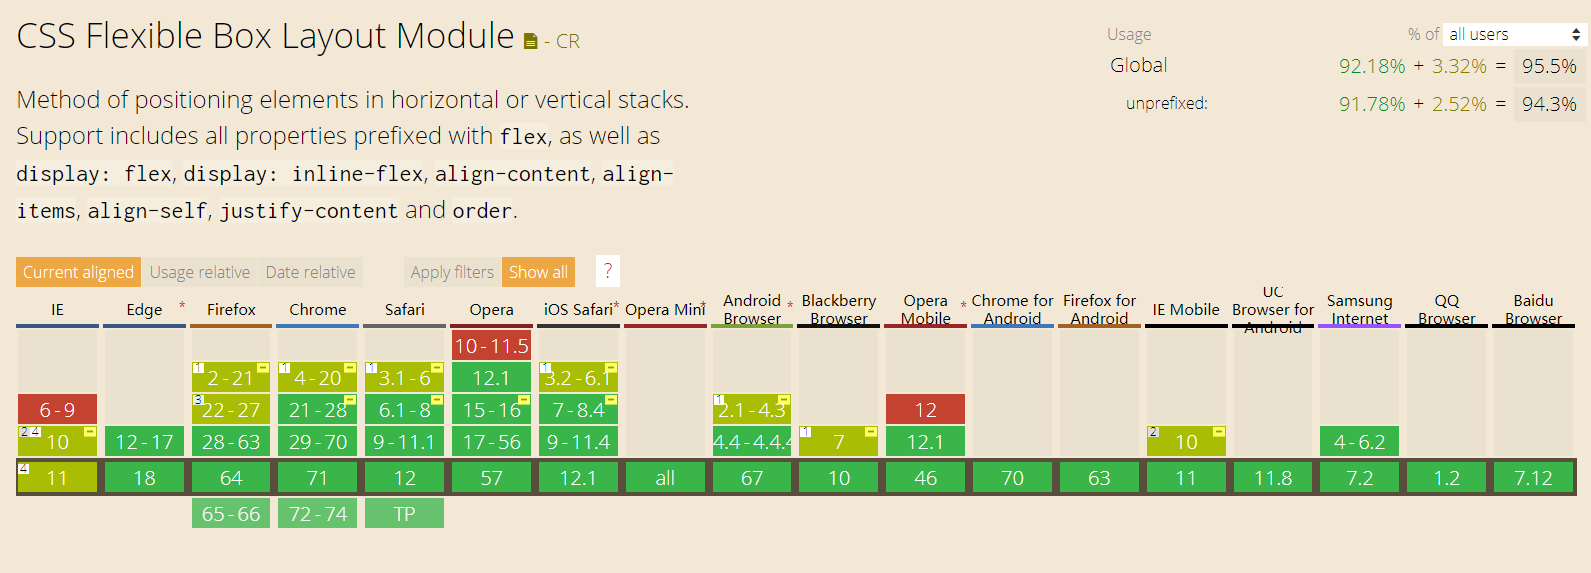
Task: Click the asterisk next to Edge header
Action: point(182,306)
